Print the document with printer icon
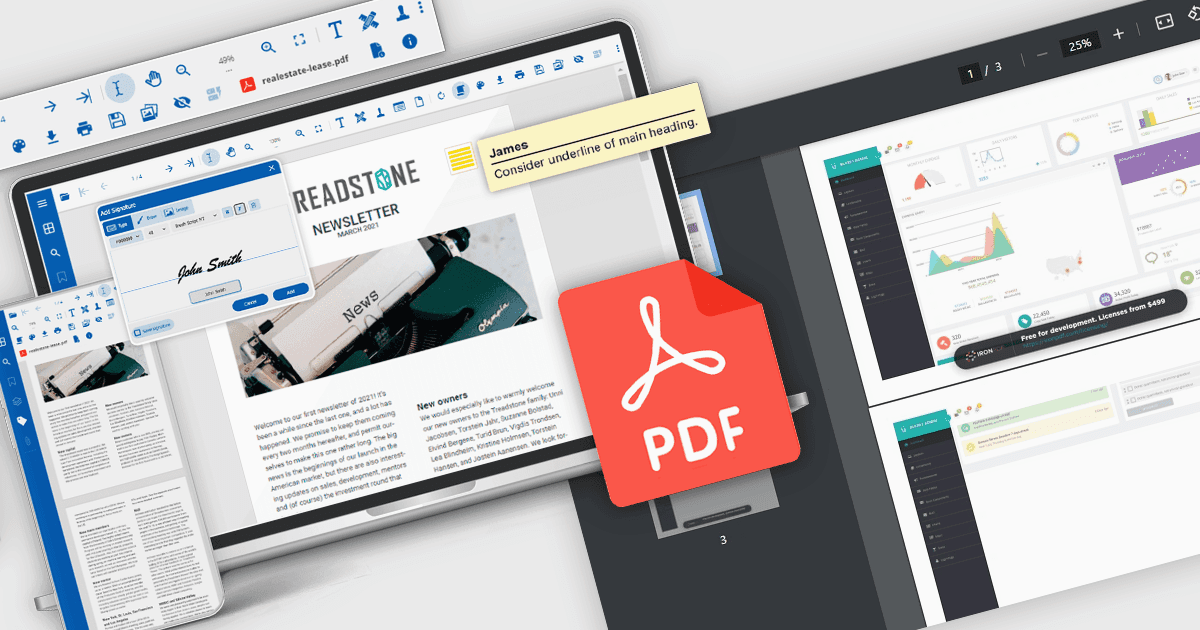The height and width of the screenshot is (630, 1200). (x=85, y=129)
